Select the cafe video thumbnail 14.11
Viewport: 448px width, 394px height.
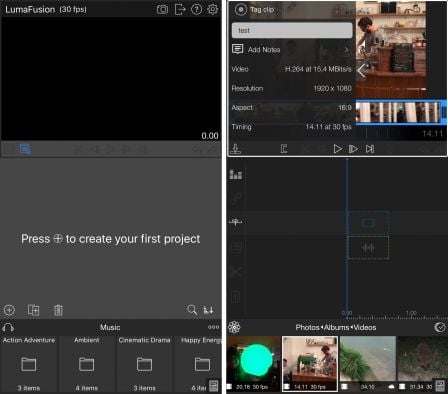coord(310,364)
